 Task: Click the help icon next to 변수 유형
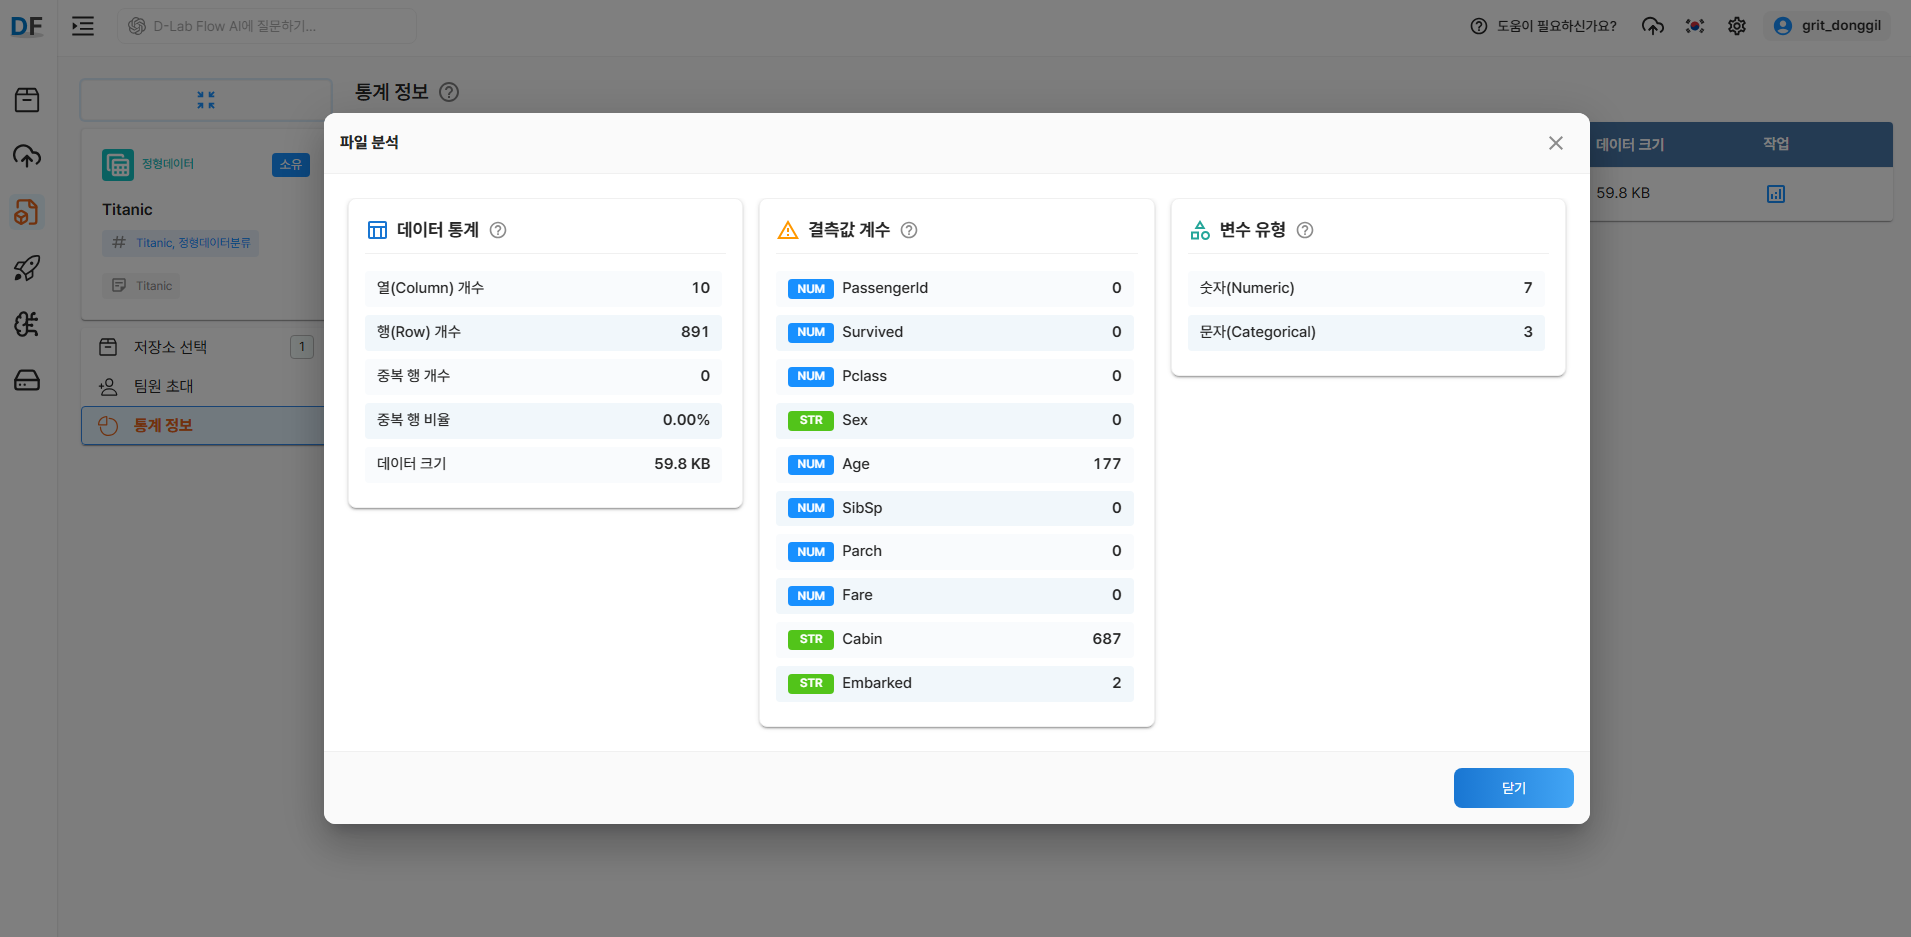(1305, 230)
